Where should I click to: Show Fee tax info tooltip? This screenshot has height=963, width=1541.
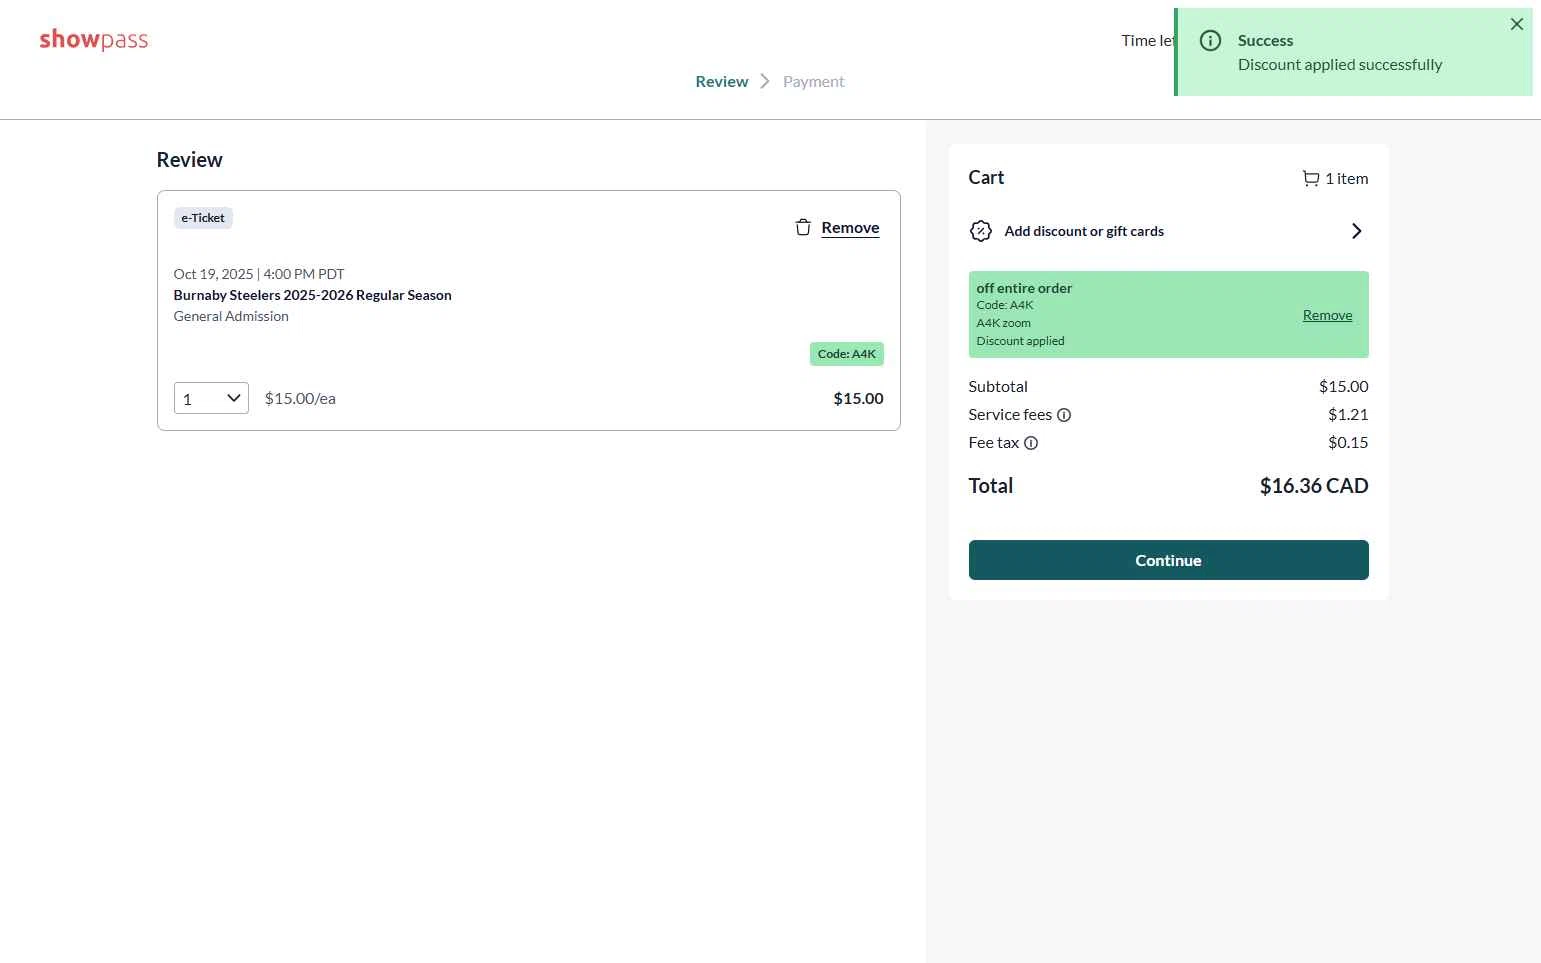1031,443
